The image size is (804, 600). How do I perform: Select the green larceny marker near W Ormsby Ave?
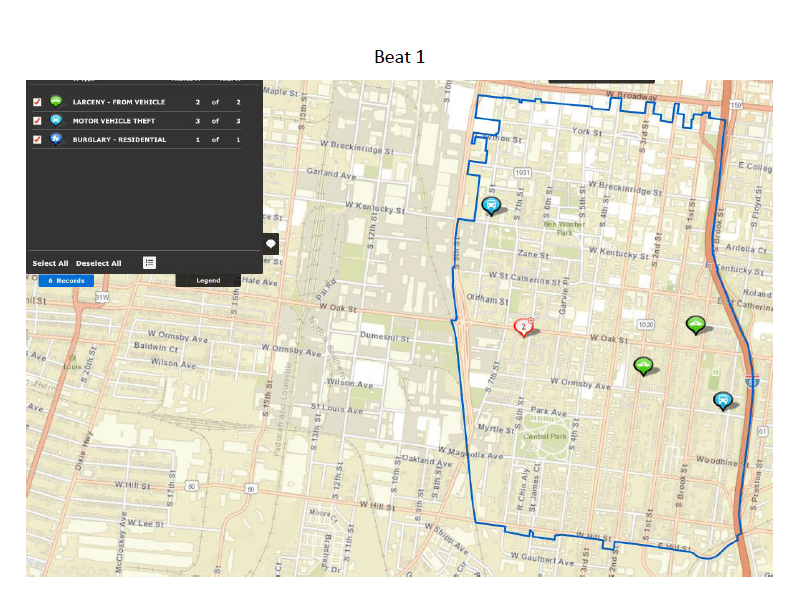pyautogui.click(x=643, y=366)
